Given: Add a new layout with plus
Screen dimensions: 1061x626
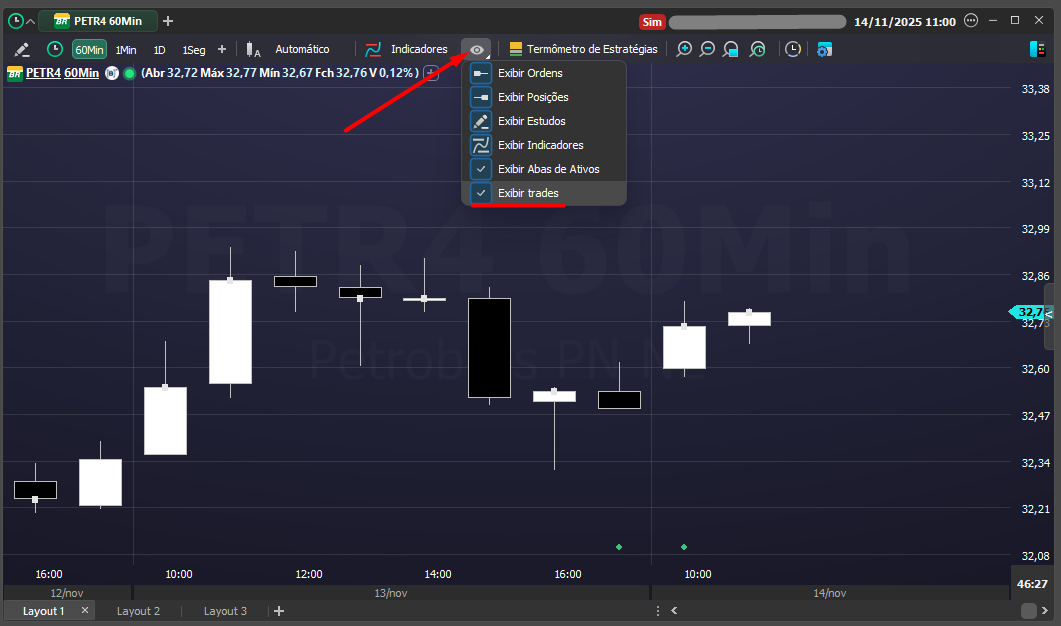Looking at the screenshot, I should [x=279, y=611].
